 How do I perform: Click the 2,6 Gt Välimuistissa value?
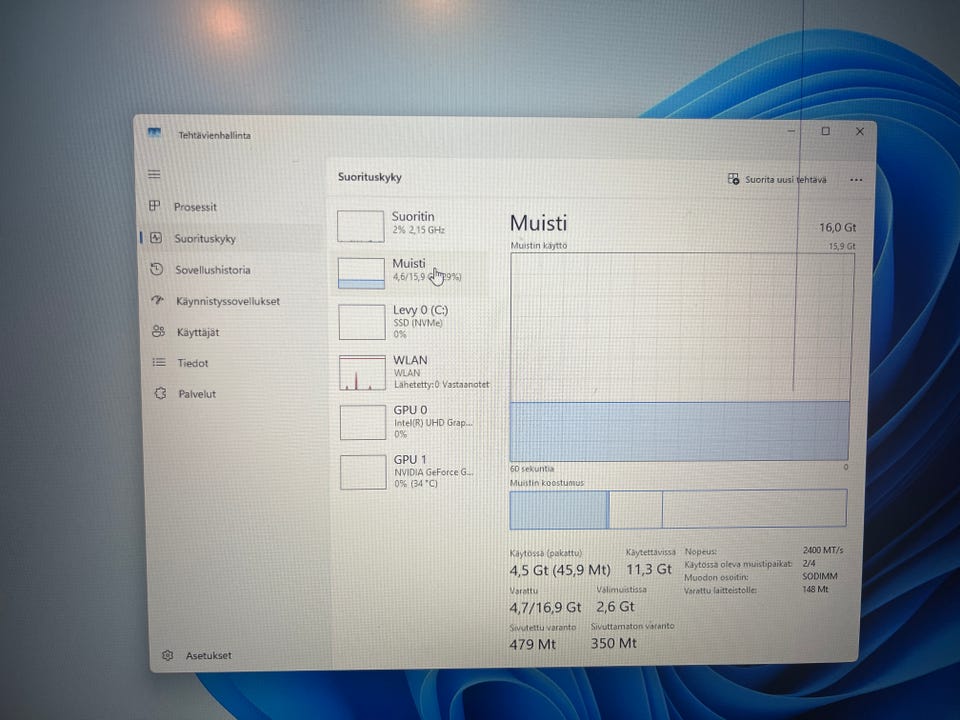[x=615, y=606]
